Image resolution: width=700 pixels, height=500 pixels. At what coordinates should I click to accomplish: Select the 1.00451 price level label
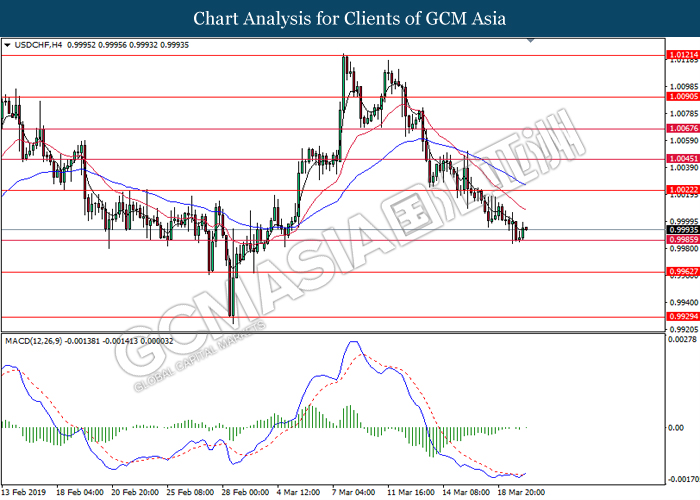683,159
